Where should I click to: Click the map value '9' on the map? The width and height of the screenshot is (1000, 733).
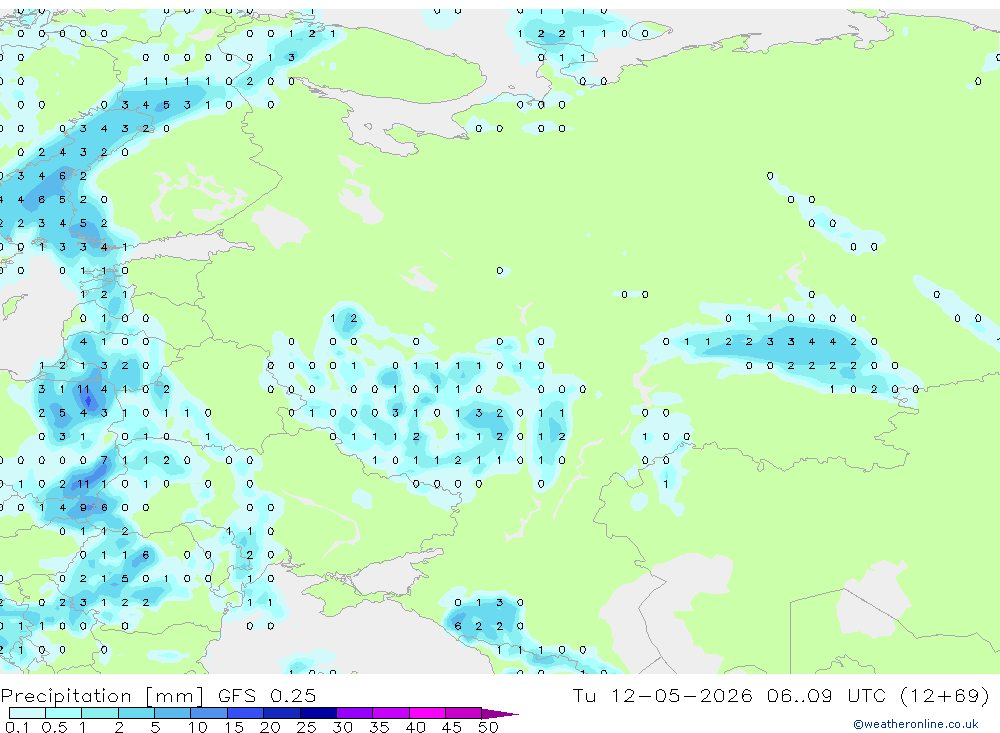[83, 508]
